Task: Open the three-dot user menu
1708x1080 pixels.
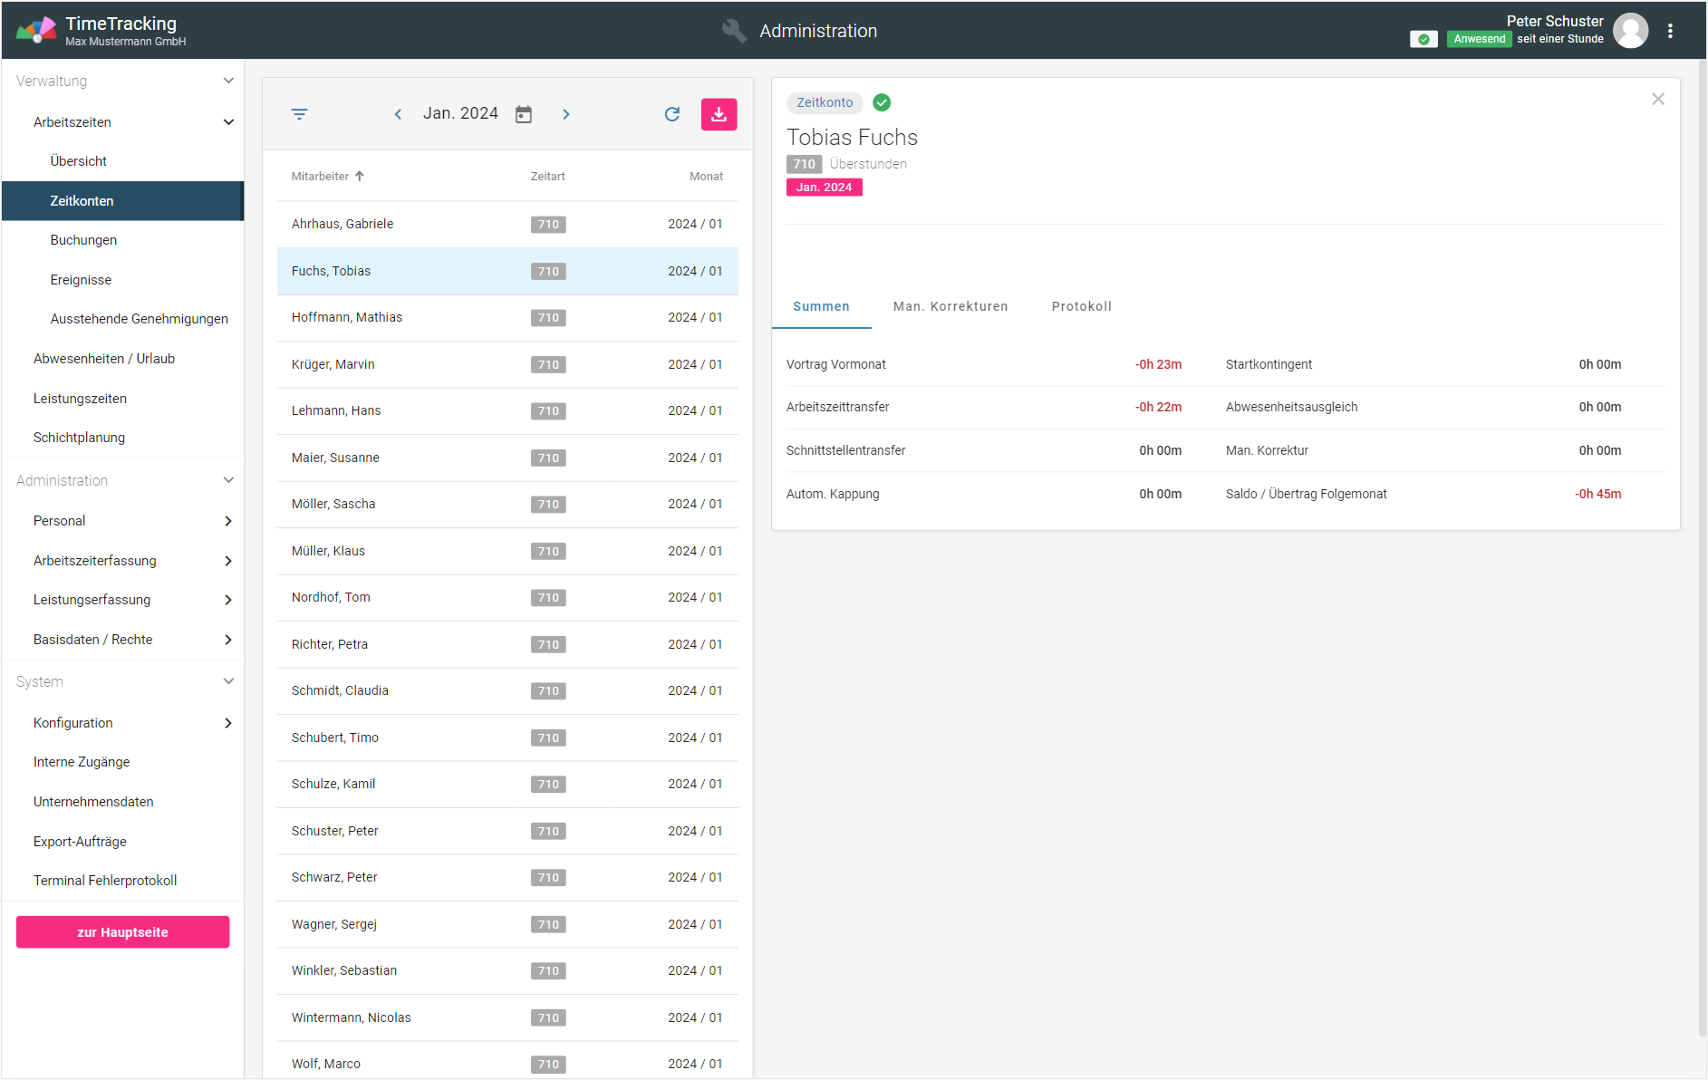Action: [x=1670, y=31]
